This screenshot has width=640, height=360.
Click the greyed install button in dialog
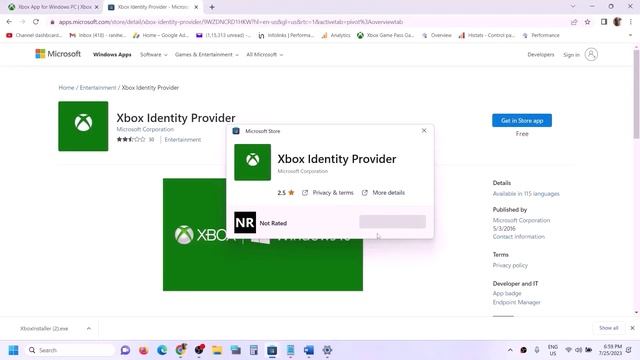point(393,222)
